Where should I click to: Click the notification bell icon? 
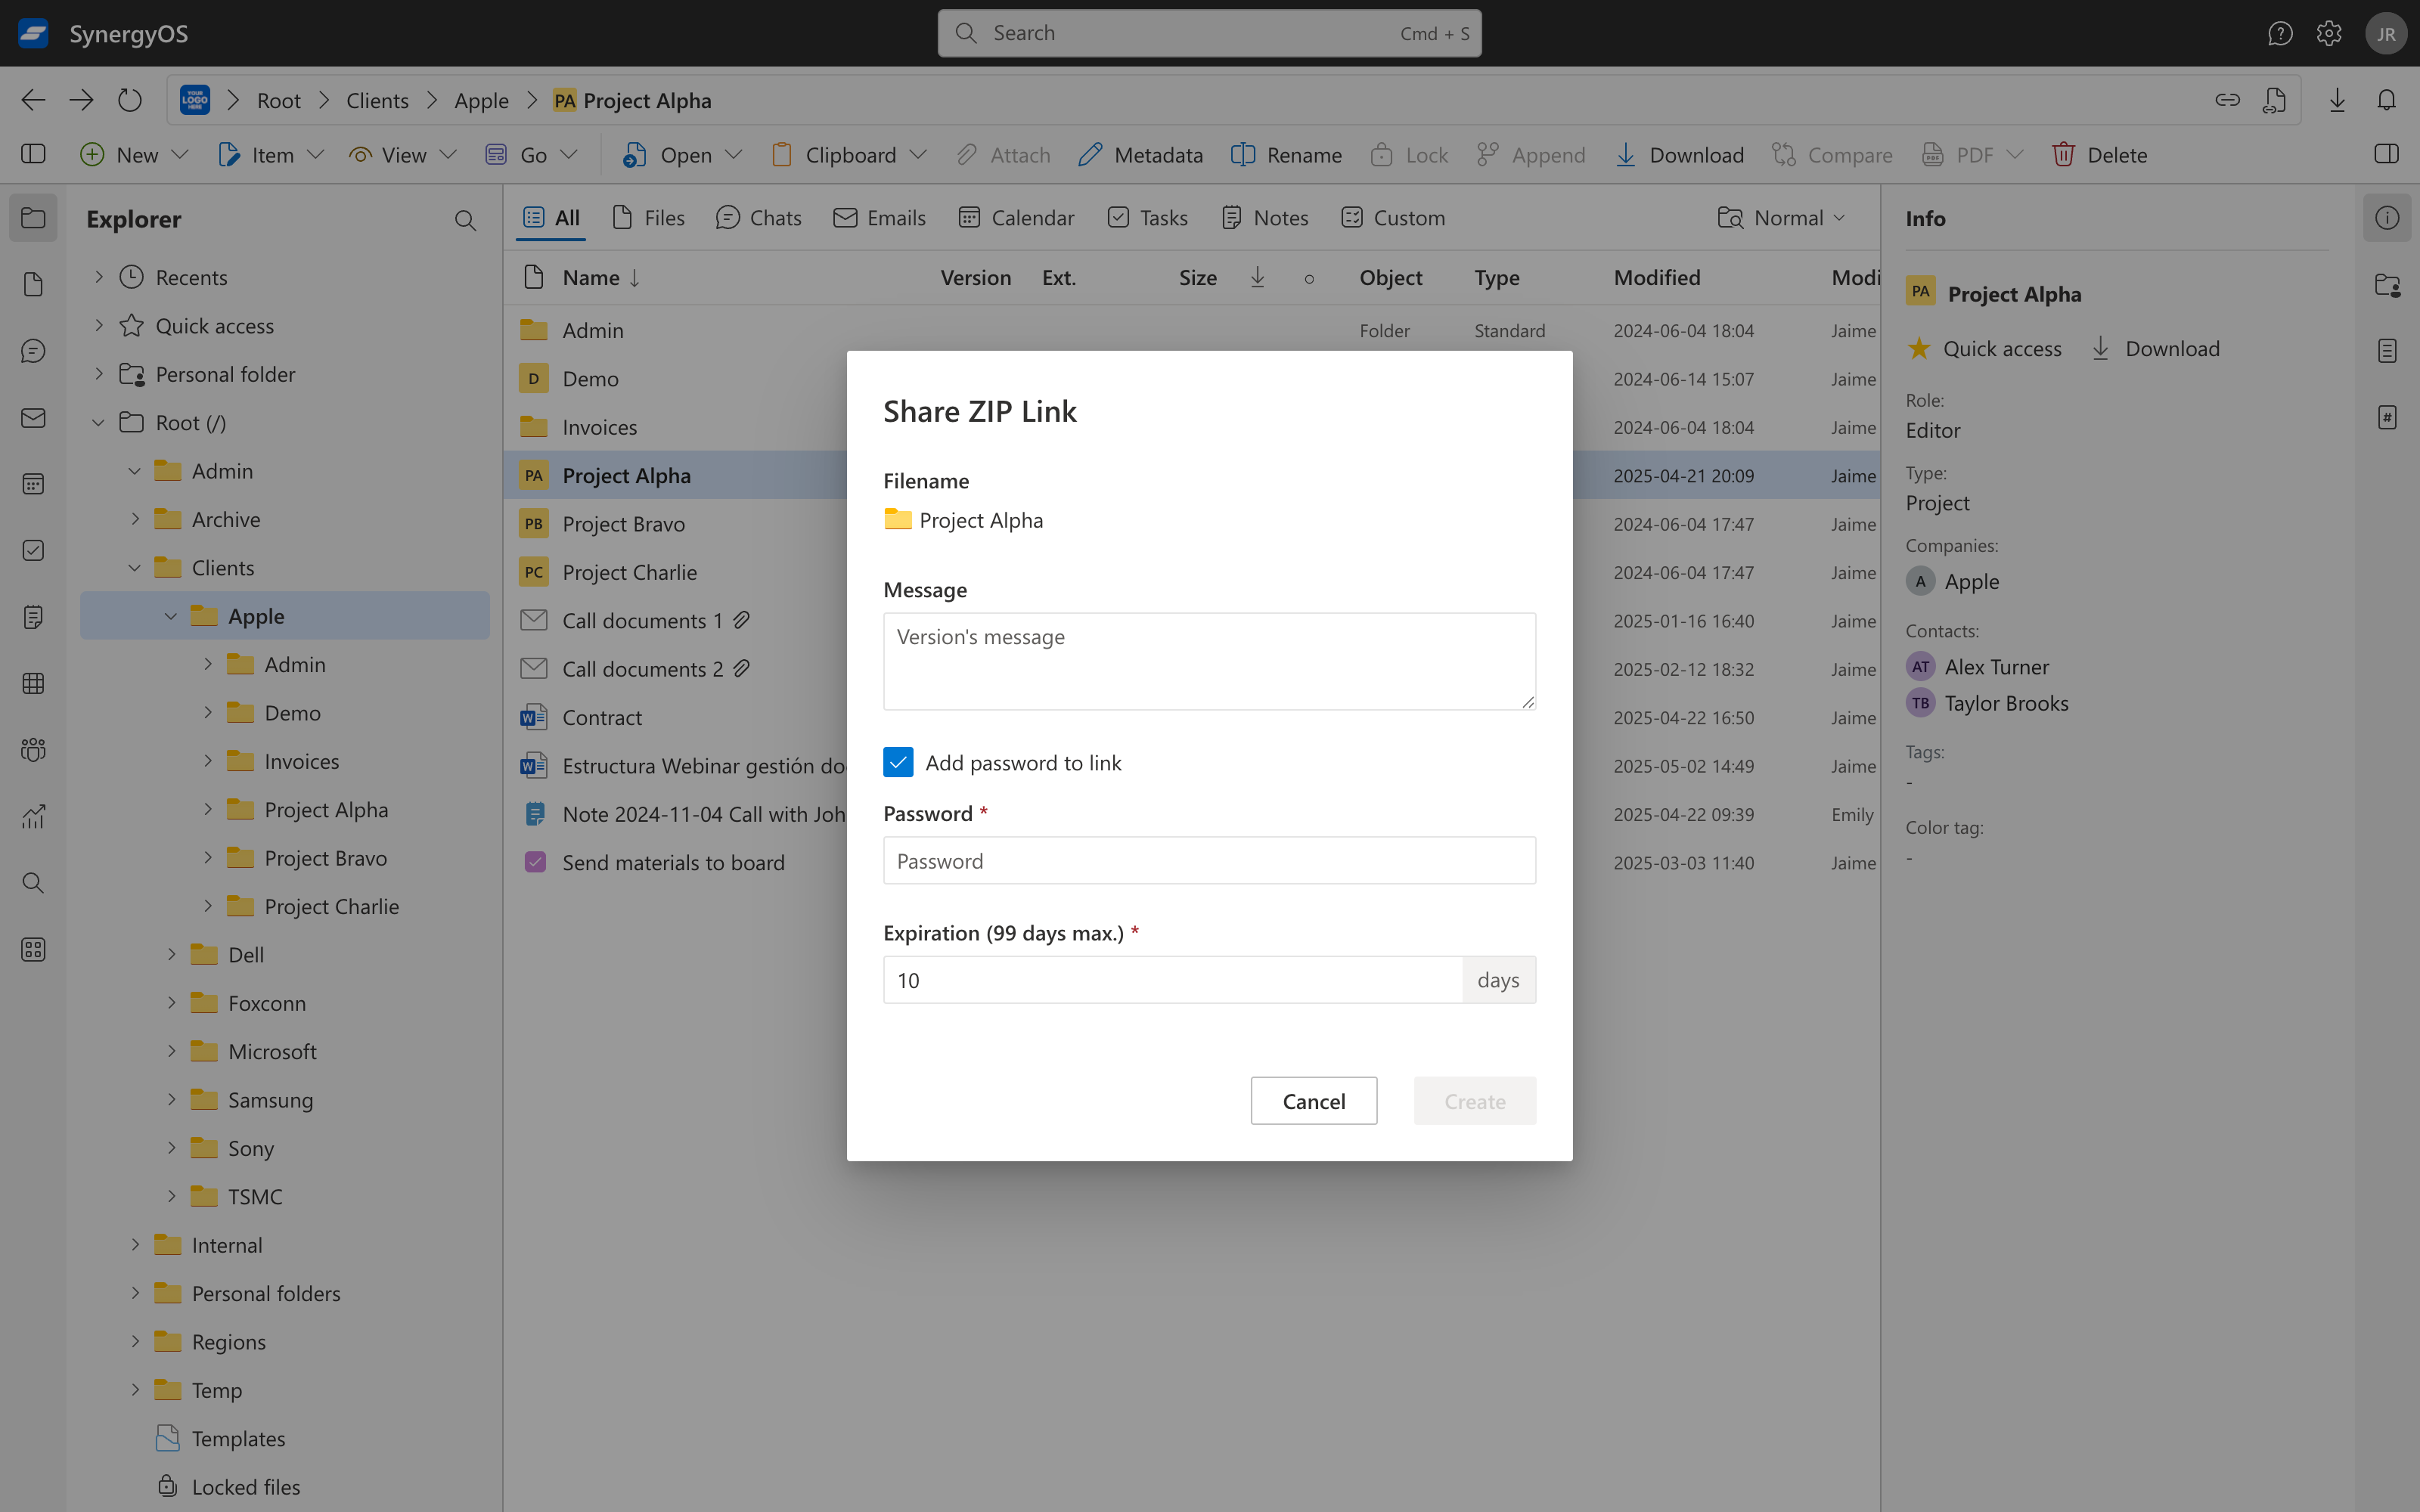click(x=2386, y=100)
